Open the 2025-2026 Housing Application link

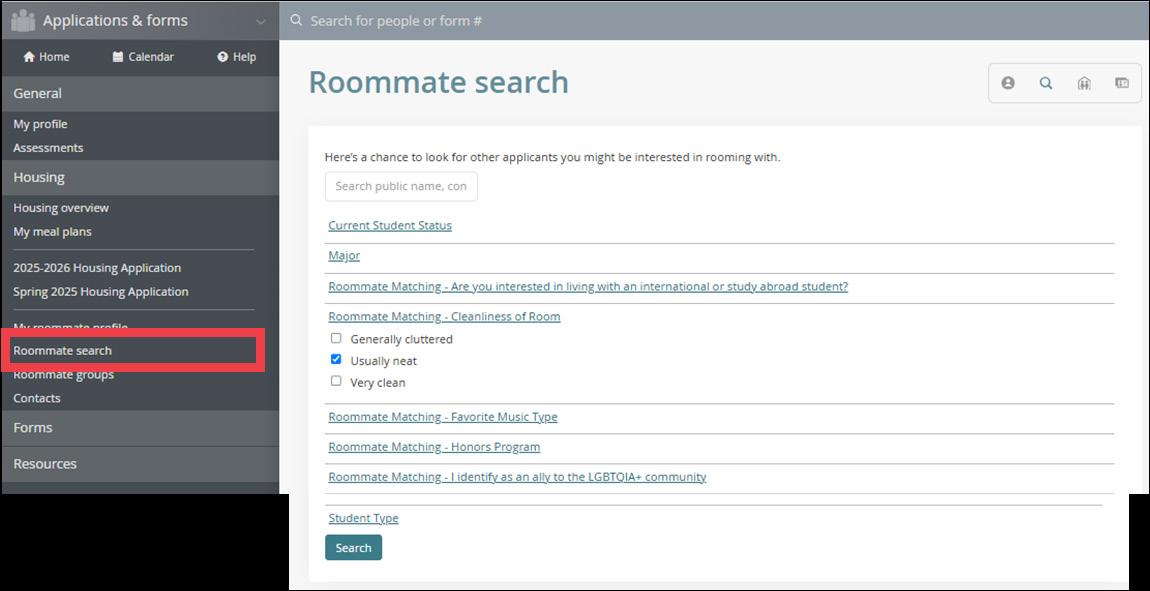[x=97, y=268]
